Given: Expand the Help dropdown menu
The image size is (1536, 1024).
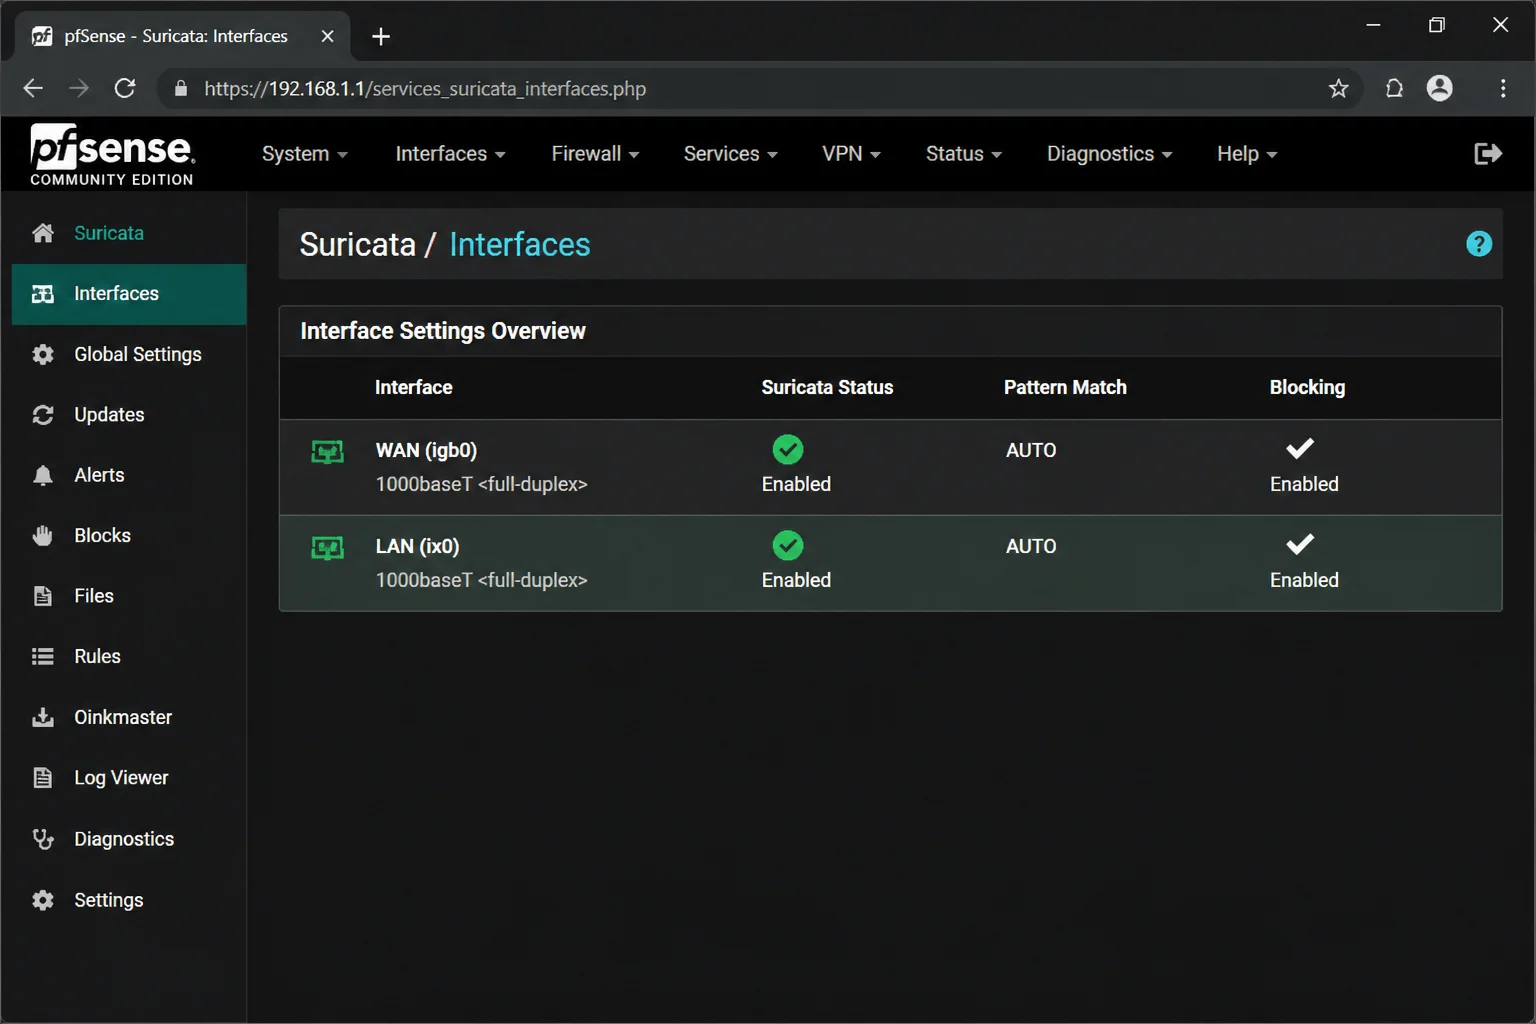Looking at the screenshot, I should (1247, 154).
